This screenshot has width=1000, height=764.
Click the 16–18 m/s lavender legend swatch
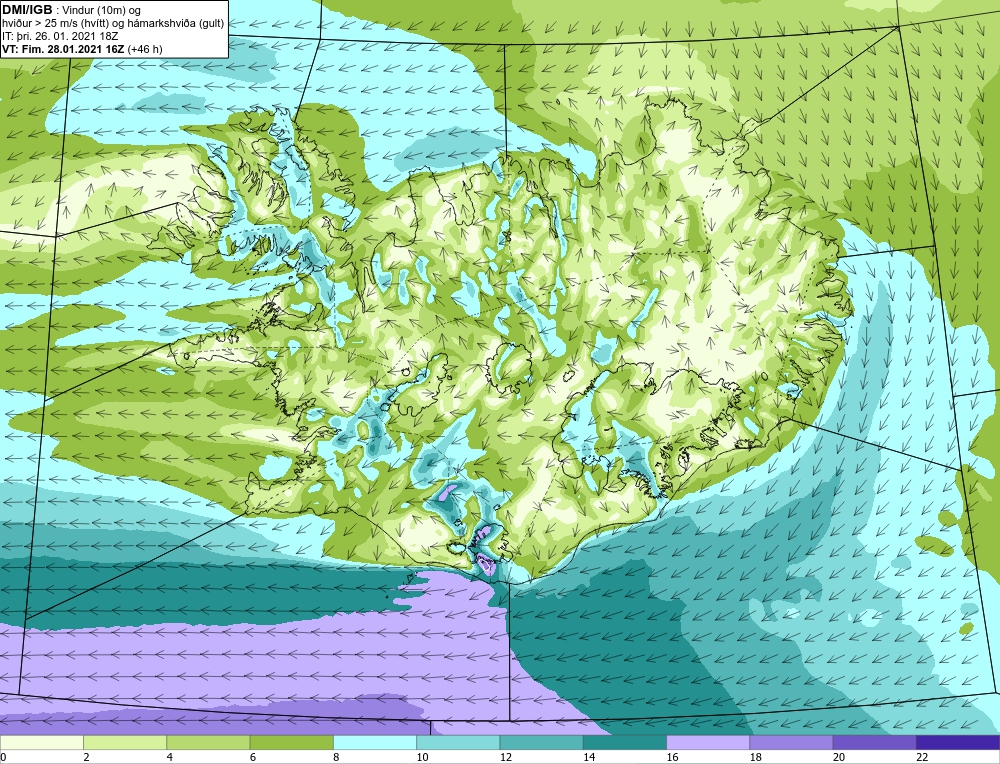(x=708, y=743)
